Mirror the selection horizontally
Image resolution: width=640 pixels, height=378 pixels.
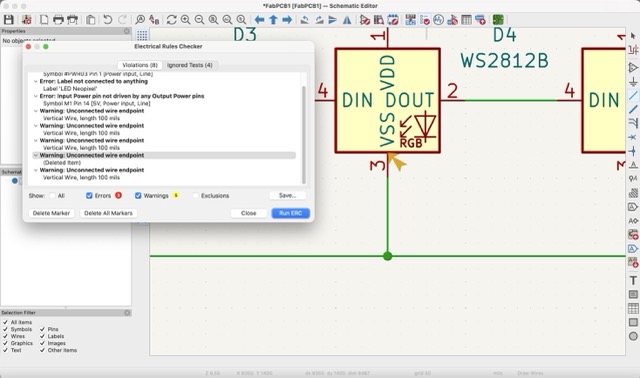point(347,20)
